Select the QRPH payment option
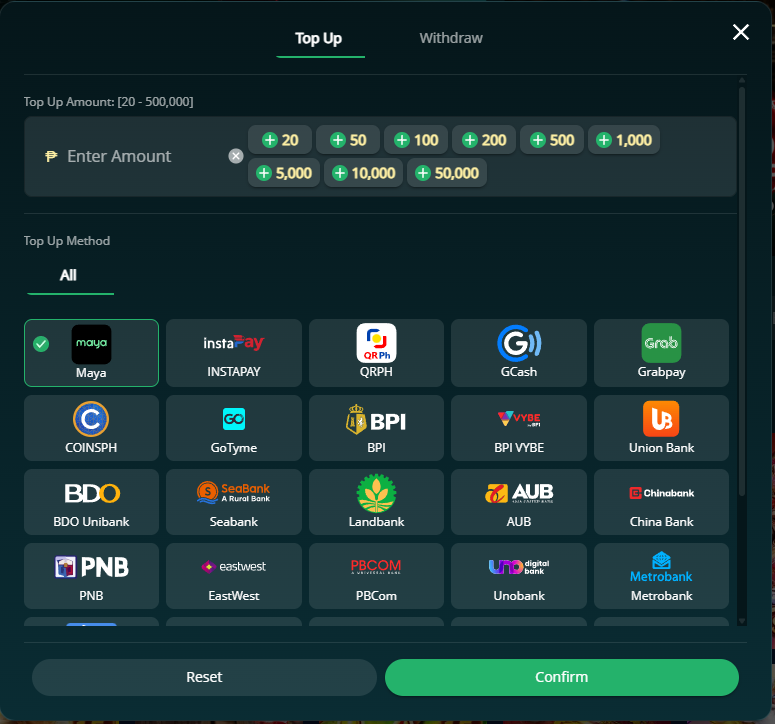 tap(376, 353)
